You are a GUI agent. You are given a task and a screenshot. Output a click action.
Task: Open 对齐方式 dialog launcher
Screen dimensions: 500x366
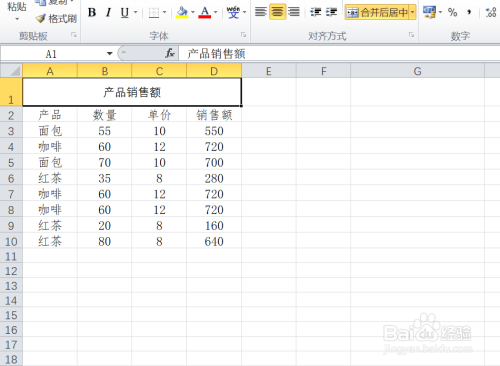click(x=412, y=35)
